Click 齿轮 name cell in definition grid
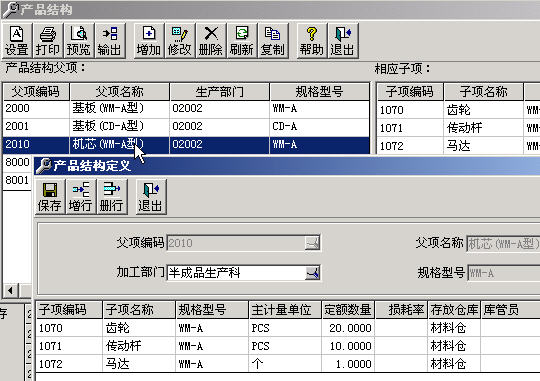The height and width of the screenshot is (381, 540). (139, 328)
